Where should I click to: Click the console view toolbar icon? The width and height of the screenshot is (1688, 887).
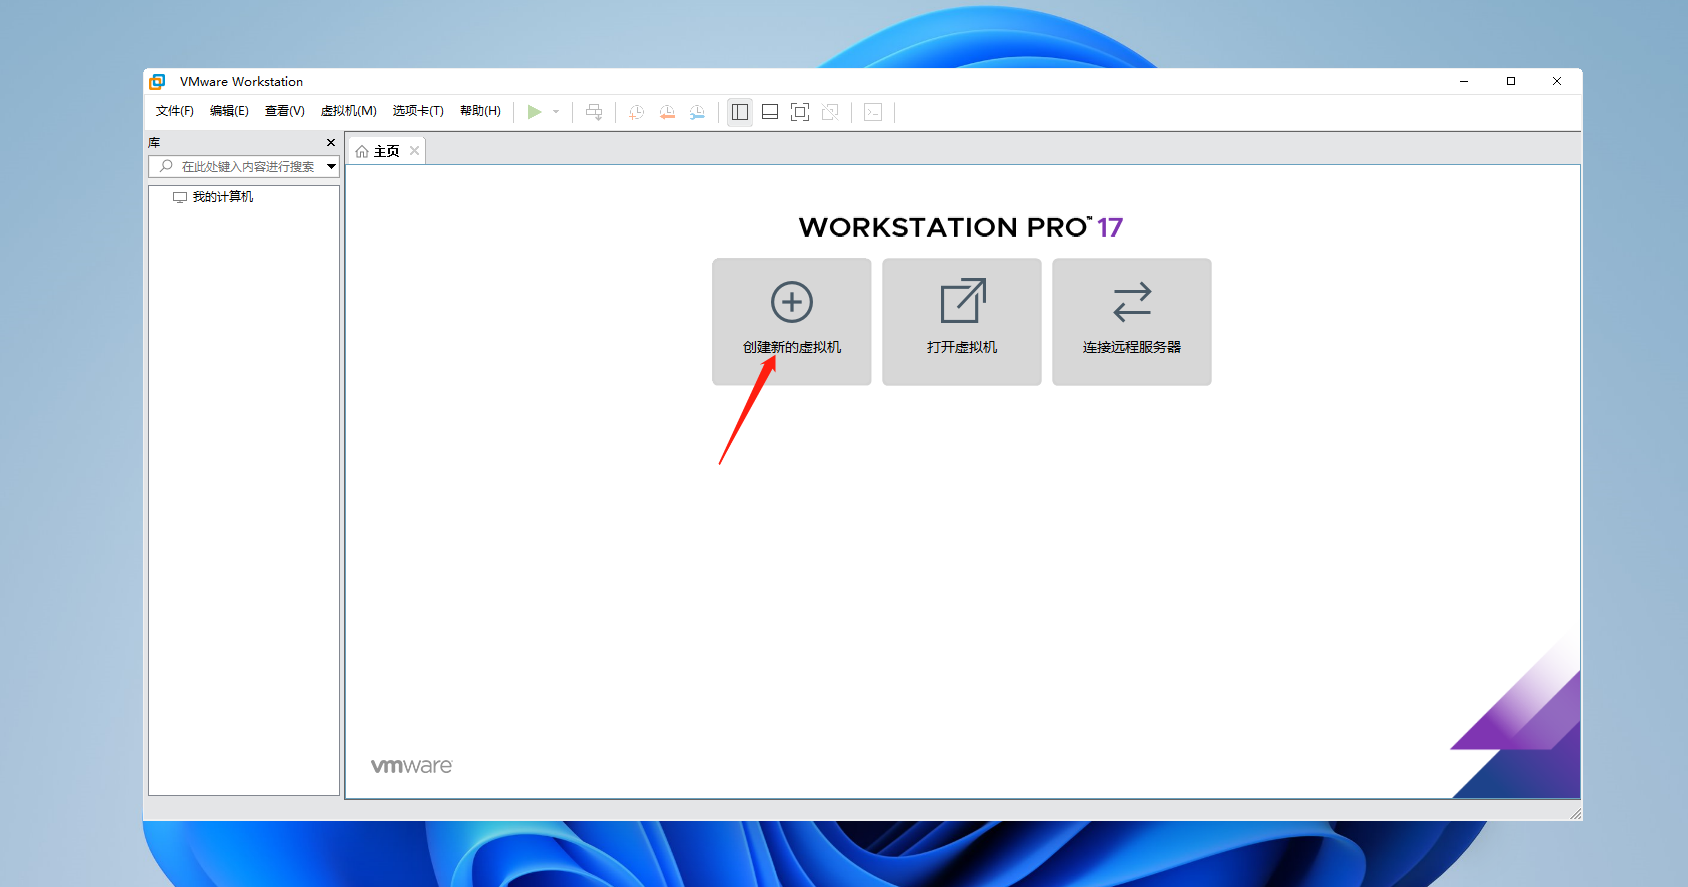coord(873,112)
